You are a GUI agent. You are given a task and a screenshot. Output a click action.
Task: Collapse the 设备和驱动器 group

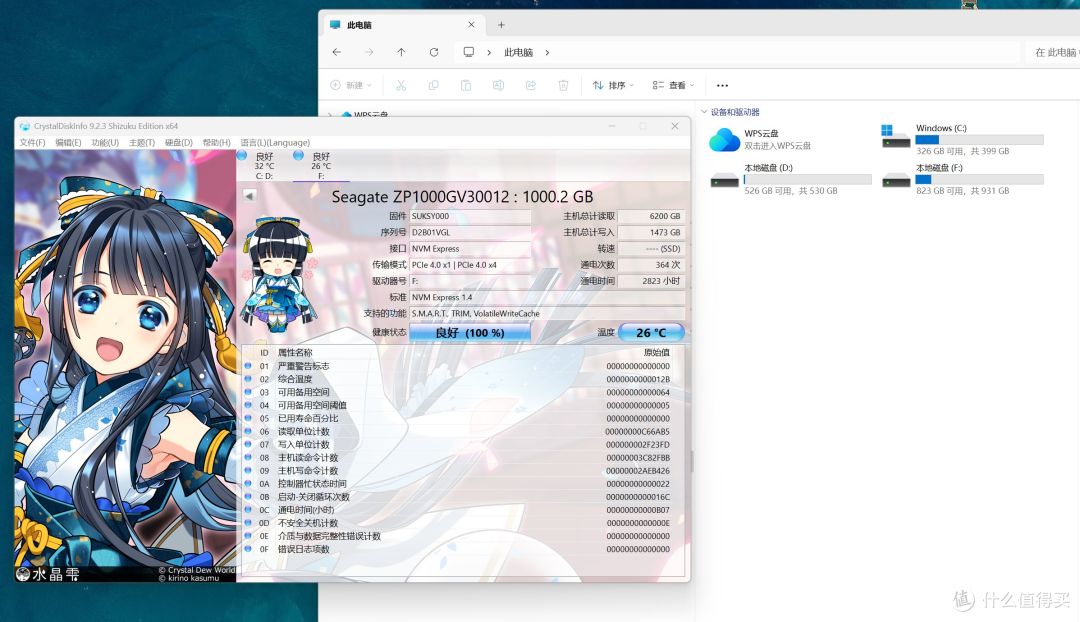[704, 112]
